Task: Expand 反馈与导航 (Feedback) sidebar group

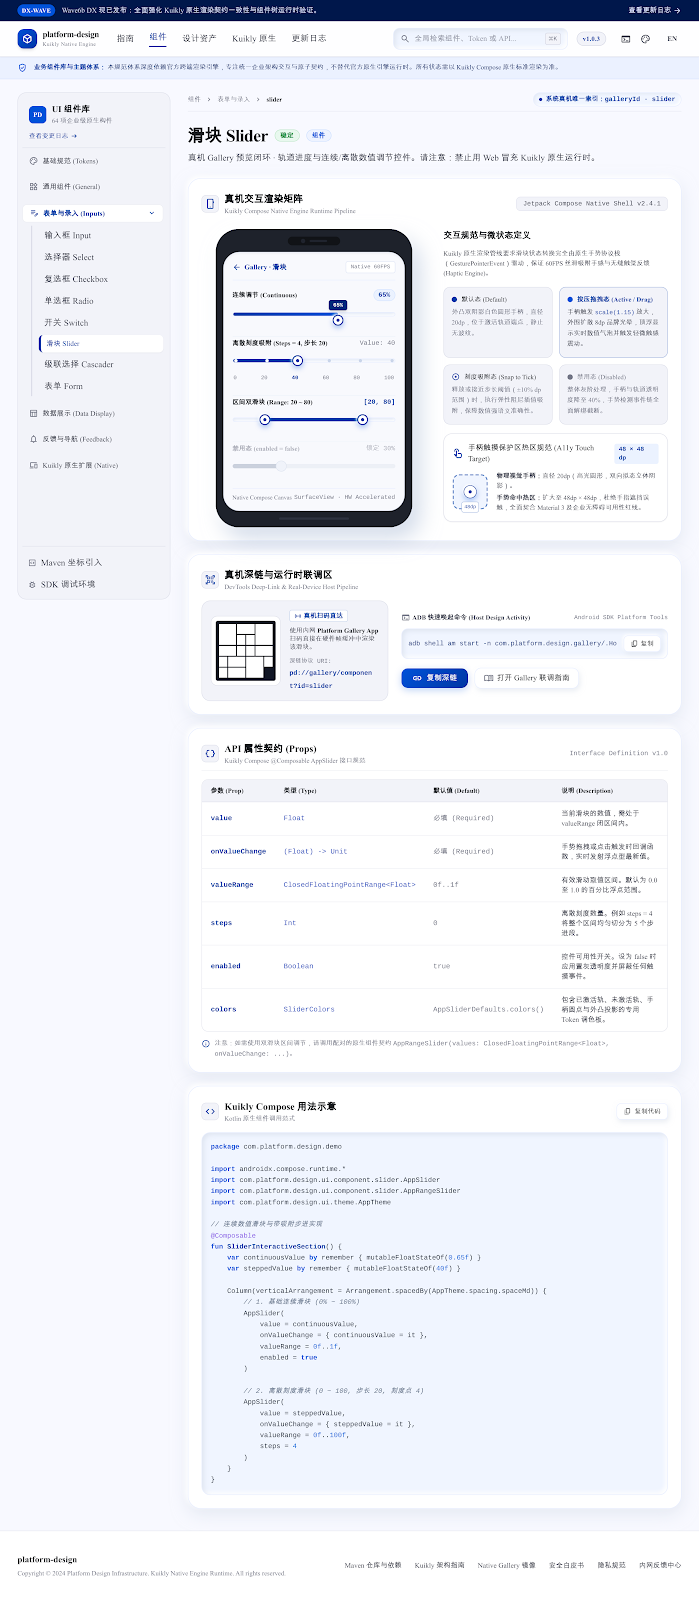Action: tap(94, 439)
